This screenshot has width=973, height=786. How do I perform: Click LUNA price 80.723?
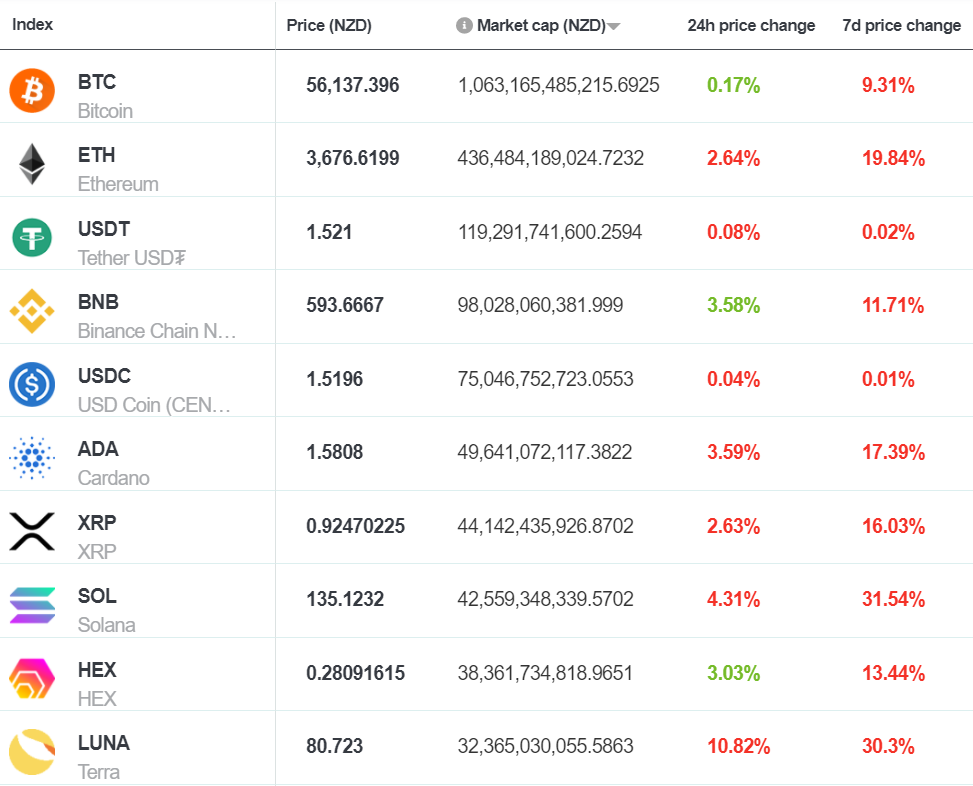pyautogui.click(x=334, y=746)
